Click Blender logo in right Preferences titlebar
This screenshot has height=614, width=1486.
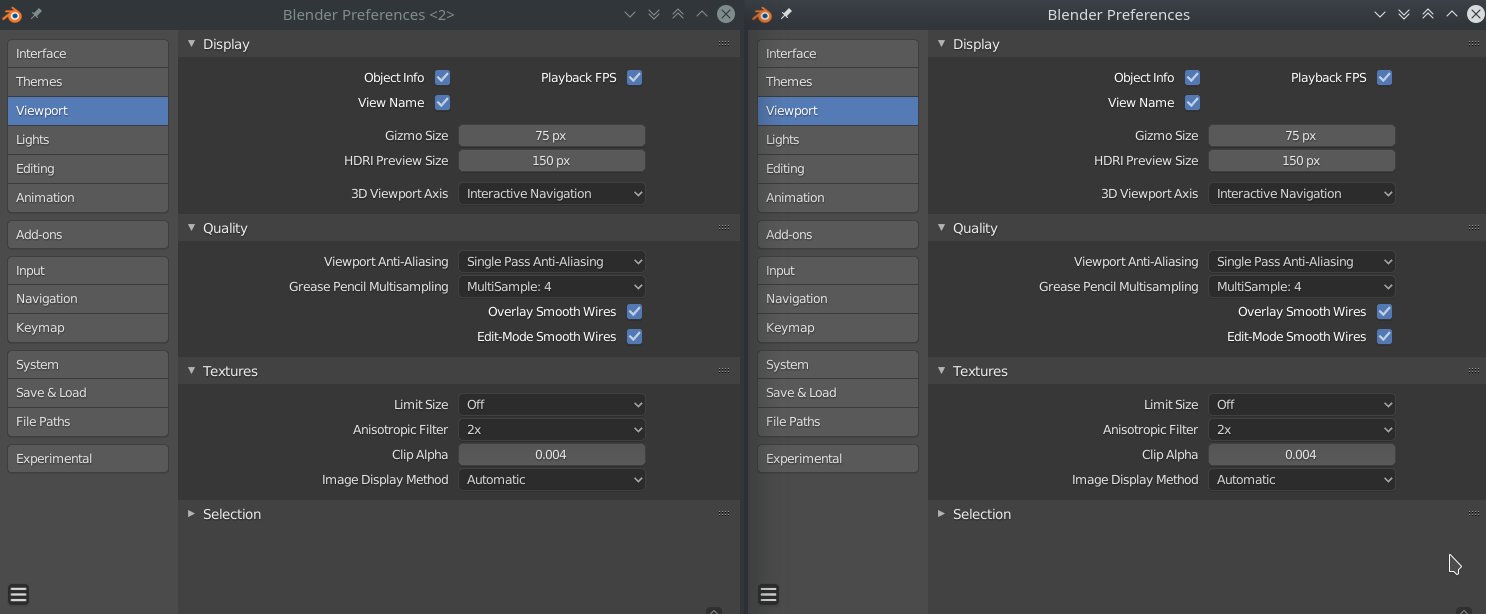(762, 14)
